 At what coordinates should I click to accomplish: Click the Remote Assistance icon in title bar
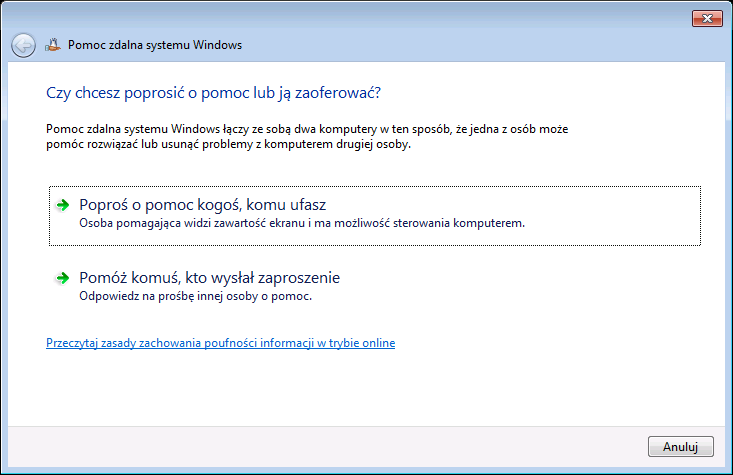54,45
